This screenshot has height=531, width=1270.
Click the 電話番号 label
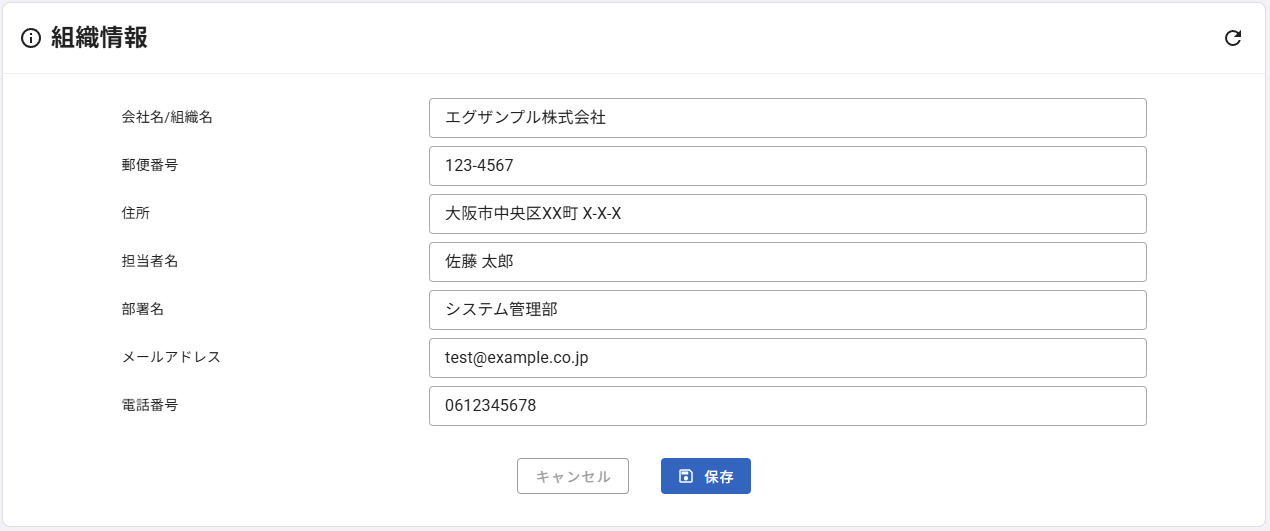(150, 405)
